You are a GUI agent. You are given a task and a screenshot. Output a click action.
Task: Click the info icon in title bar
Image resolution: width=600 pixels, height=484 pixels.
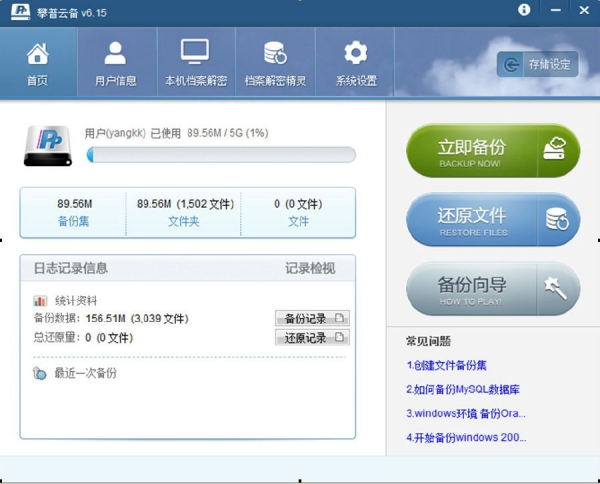tap(524, 10)
